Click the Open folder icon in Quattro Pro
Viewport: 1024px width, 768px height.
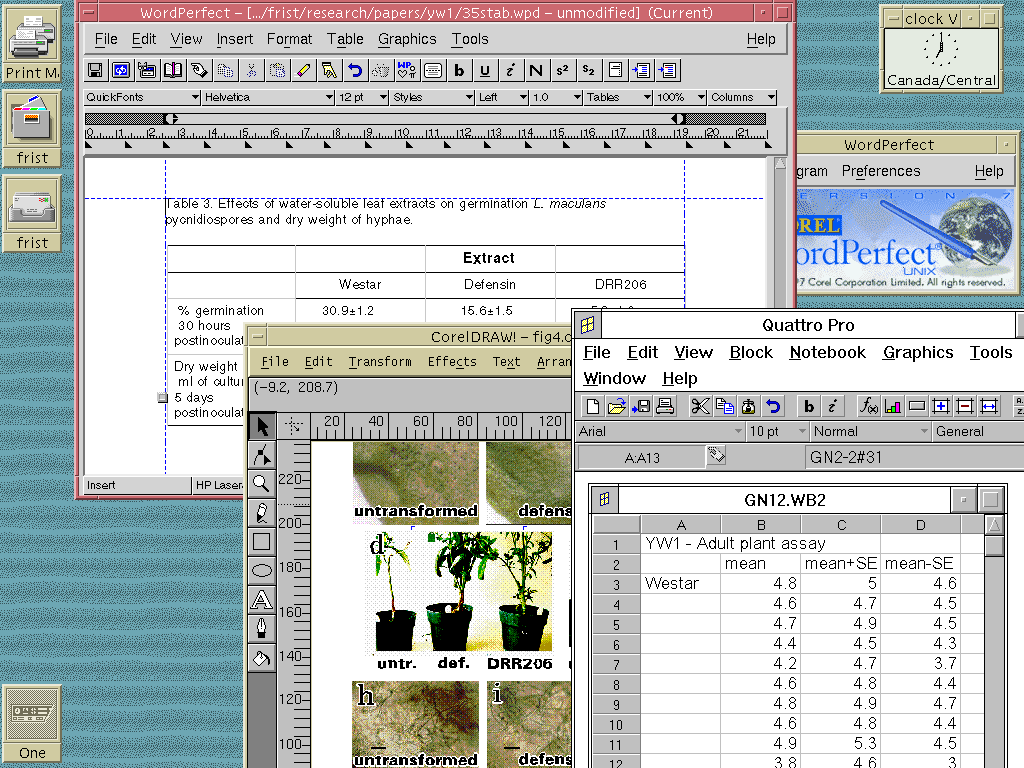click(616, 406)
